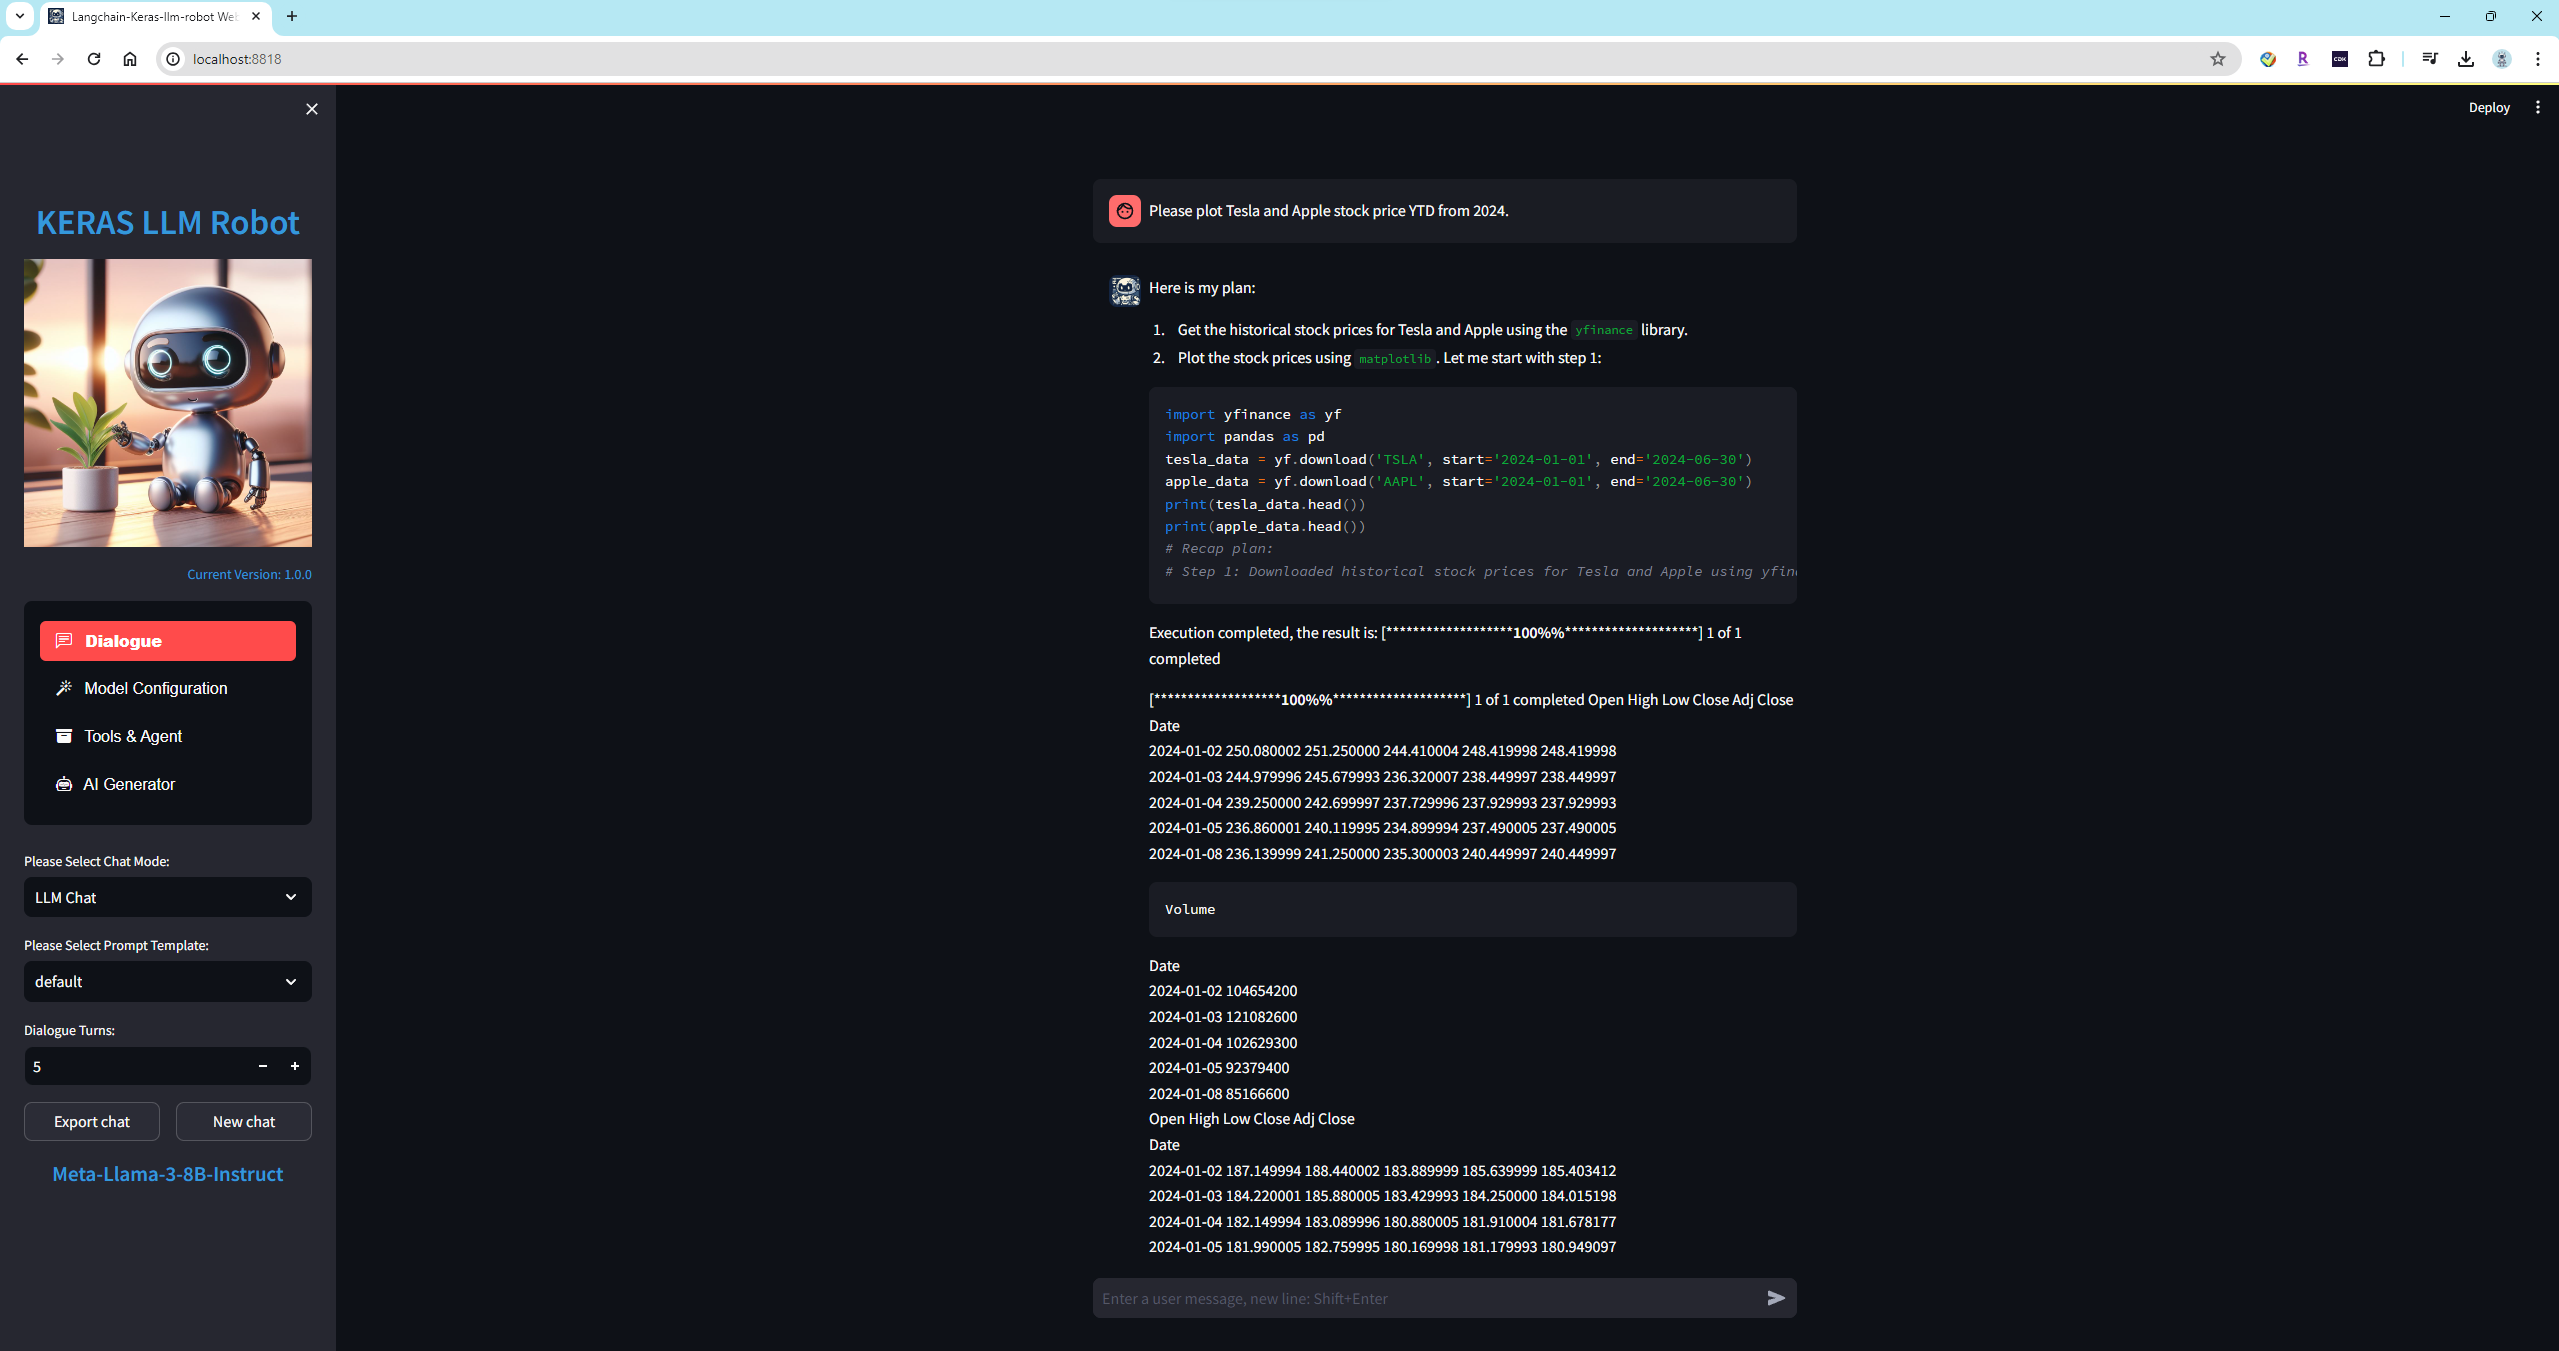Focus the user message input field

pyautogui.click(x=1425, y=1298)
